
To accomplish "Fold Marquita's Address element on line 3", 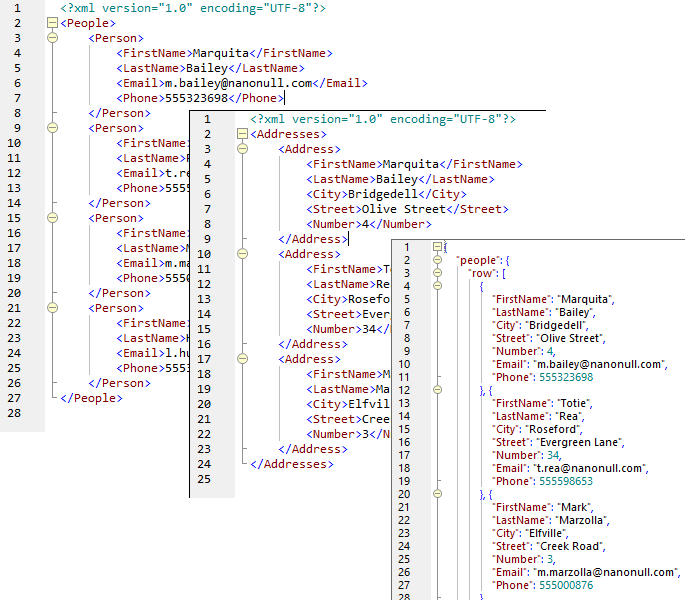I will [242, 149].
